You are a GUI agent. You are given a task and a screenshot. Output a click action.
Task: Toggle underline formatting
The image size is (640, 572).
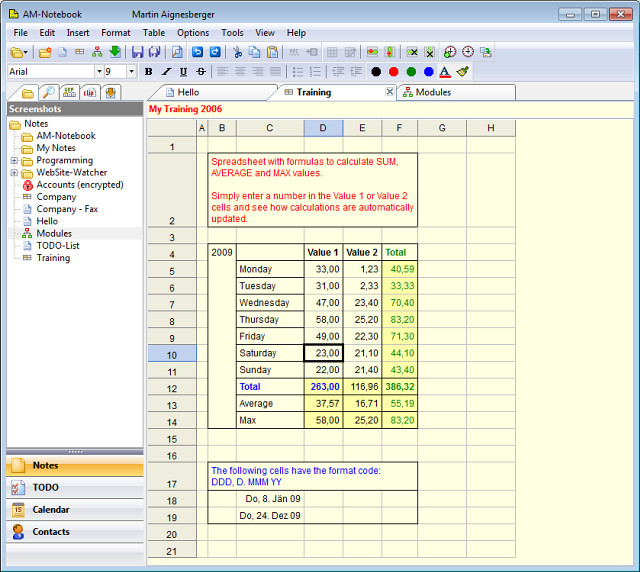click(x=183, y=71)
